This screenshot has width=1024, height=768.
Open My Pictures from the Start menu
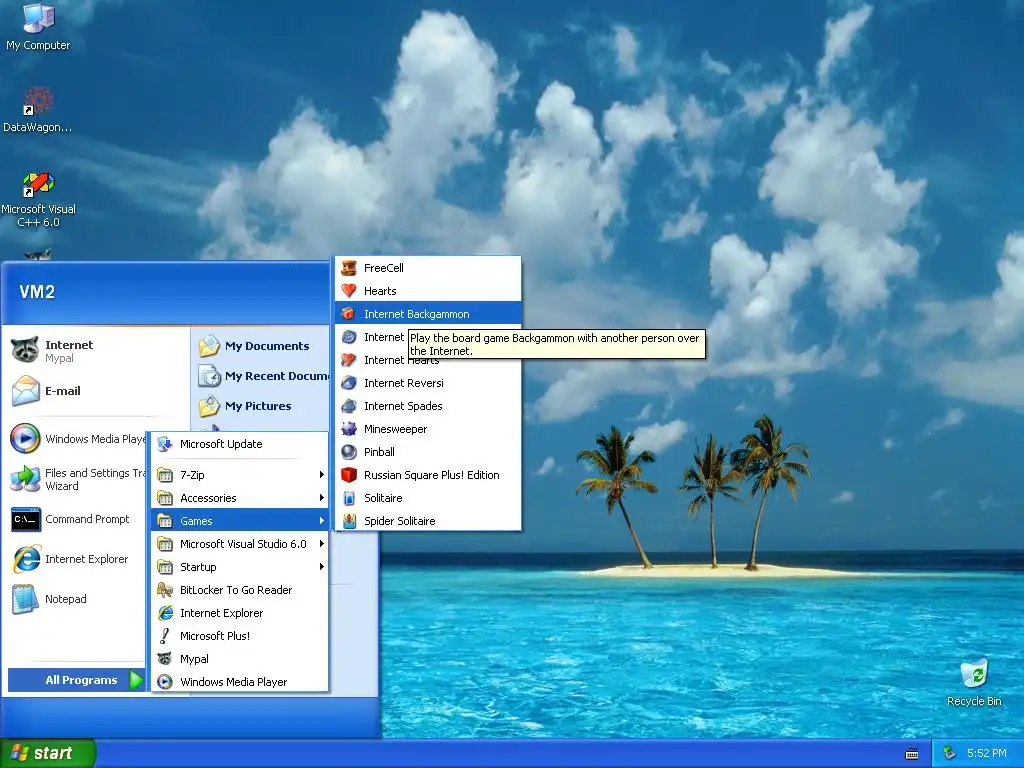[x=261, y=406]
